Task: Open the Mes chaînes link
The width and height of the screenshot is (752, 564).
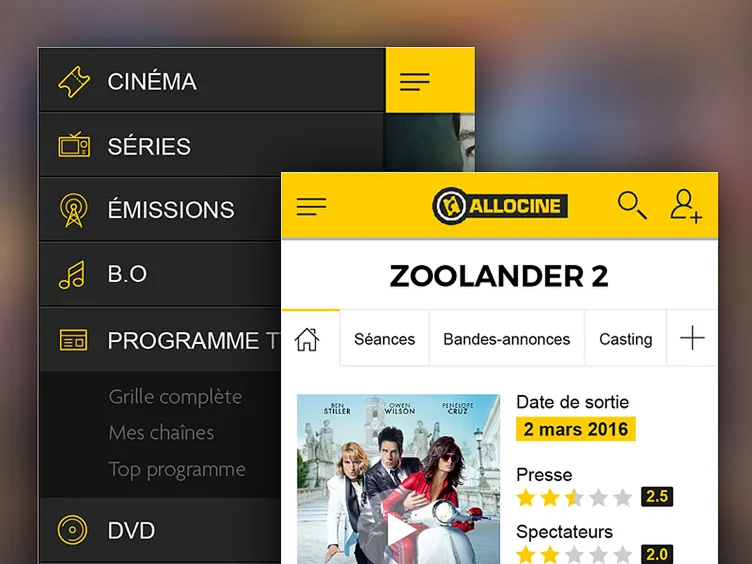Action: pos(161,433)
